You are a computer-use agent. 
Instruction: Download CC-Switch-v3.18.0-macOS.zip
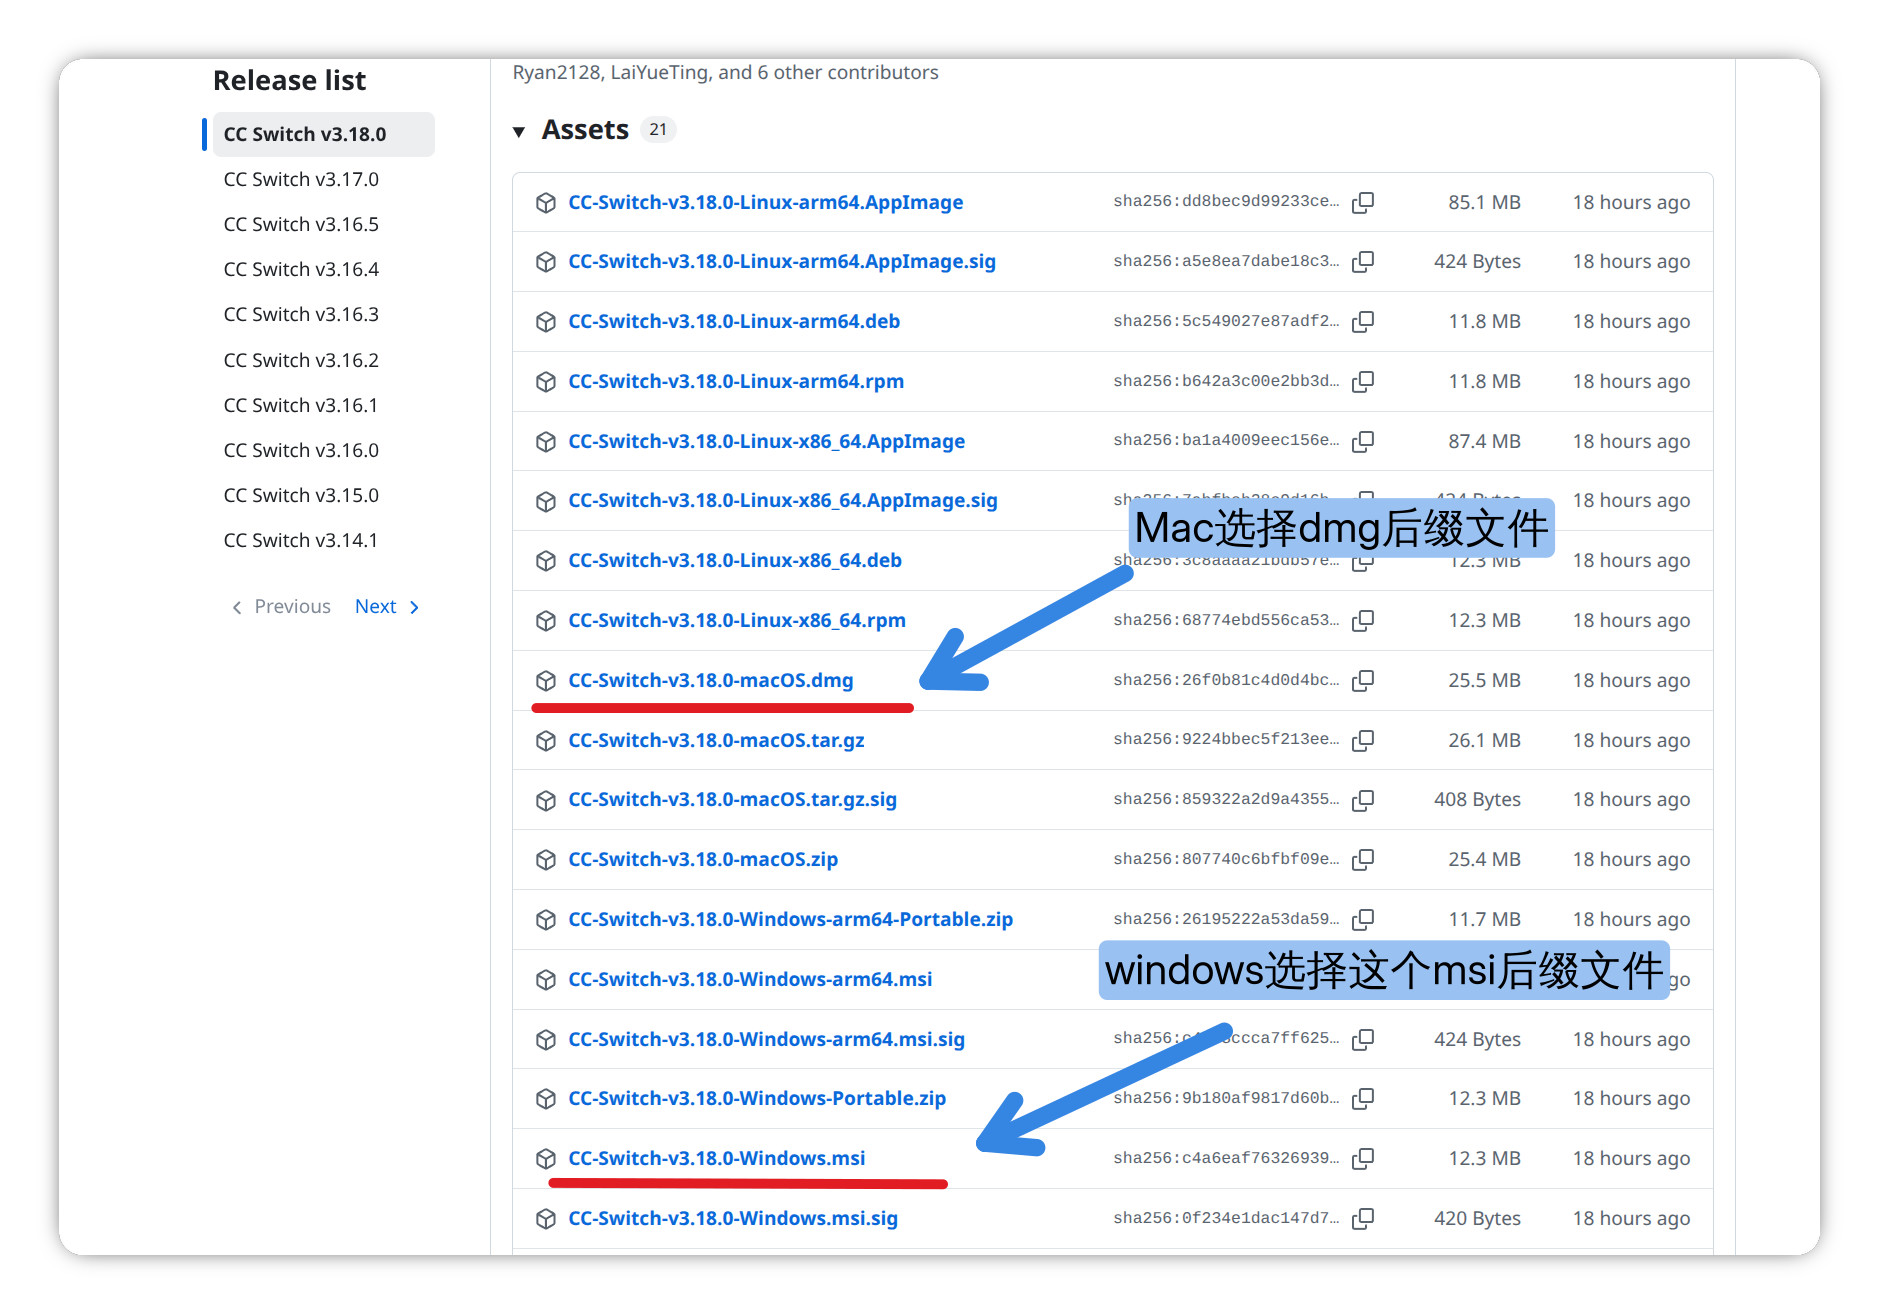pyautogui.click(x=703, y=859)
